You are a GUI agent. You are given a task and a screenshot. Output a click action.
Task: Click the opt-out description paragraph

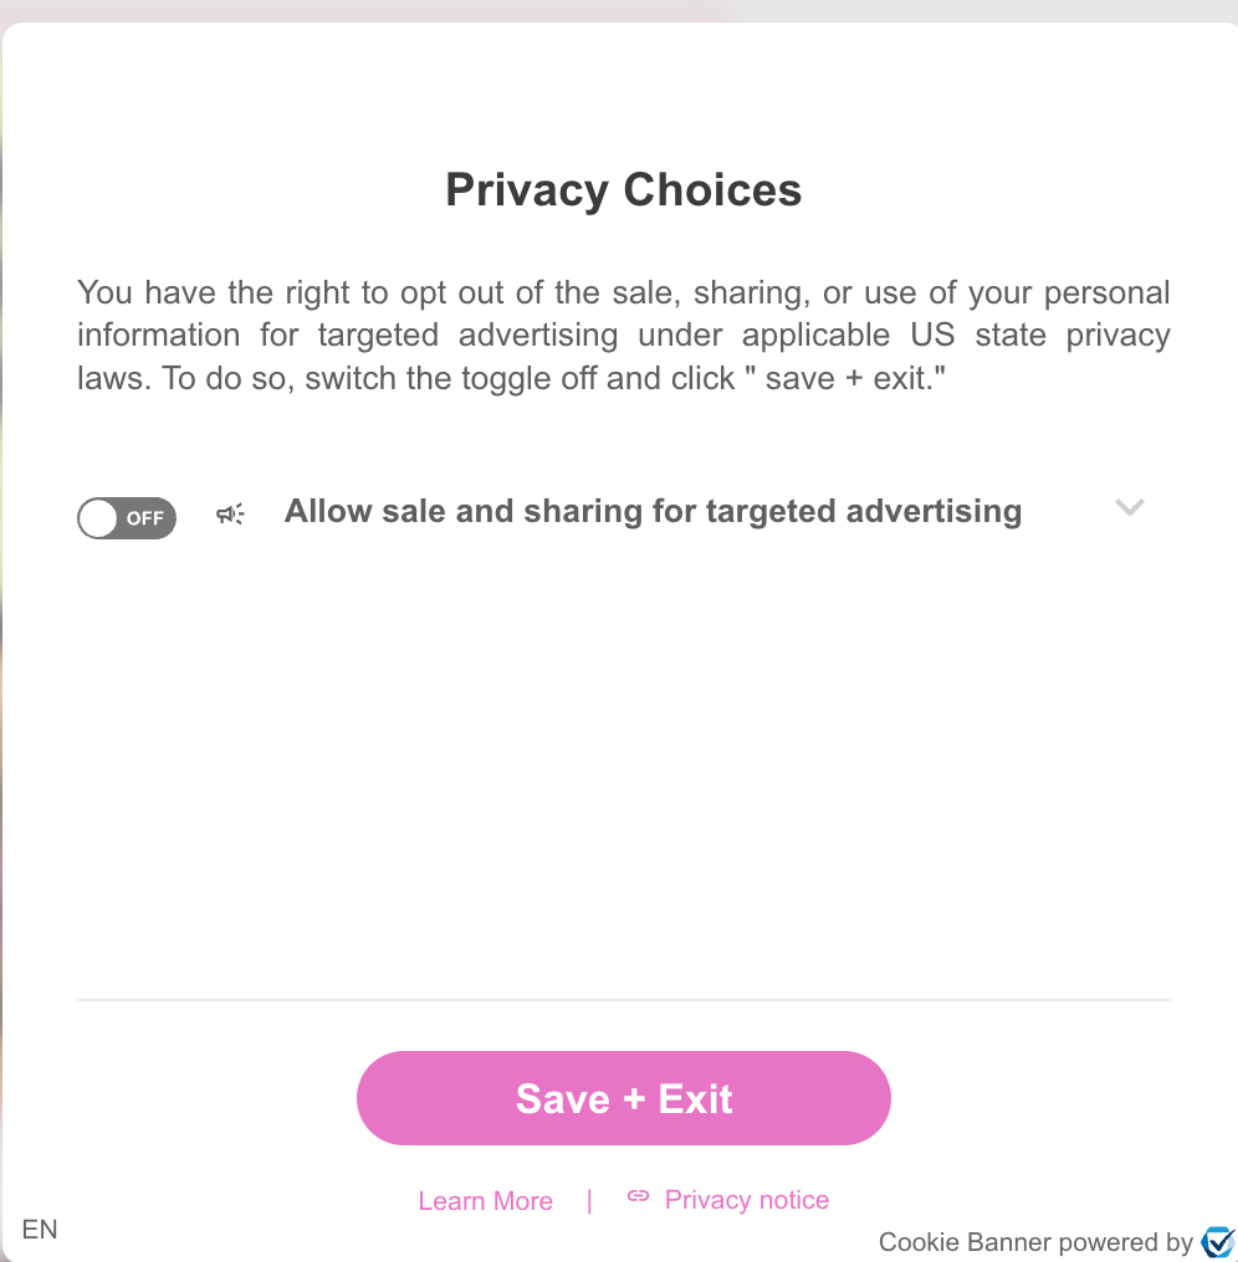pos(624,335)
